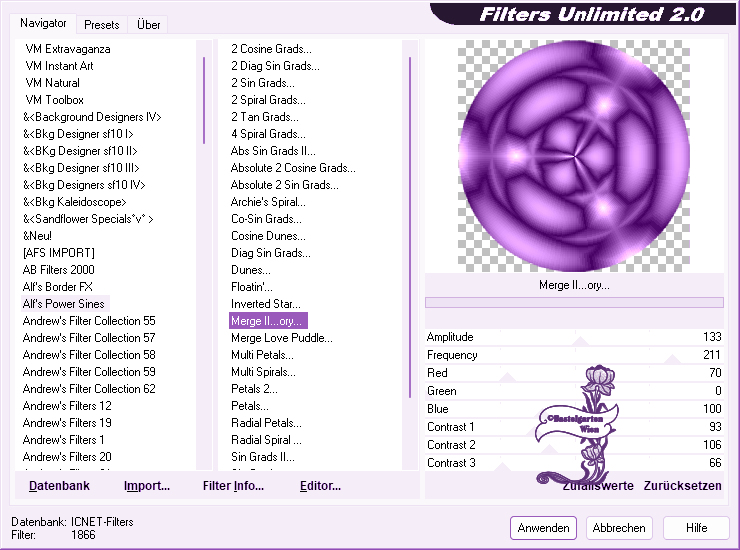Pick the Multi Petals filter
740x550 pixels.
262,355
